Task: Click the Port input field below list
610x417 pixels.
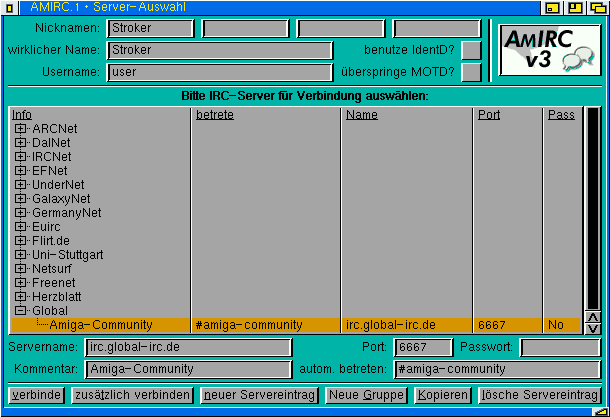Action: pyautogui.click(x=423, y=347)
